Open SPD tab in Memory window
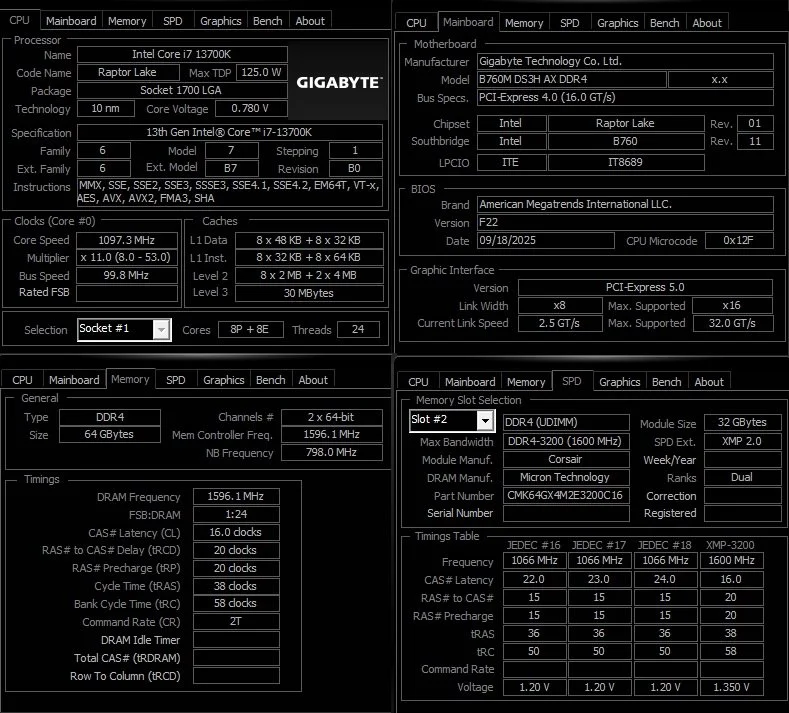Viewport: 789px width, 713px height. [x=176, y=380]
